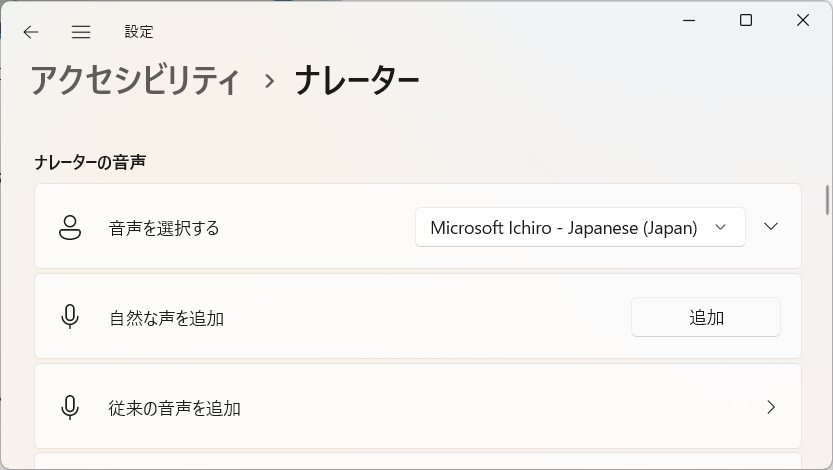Maximize the Settings window

click(746, 20)
